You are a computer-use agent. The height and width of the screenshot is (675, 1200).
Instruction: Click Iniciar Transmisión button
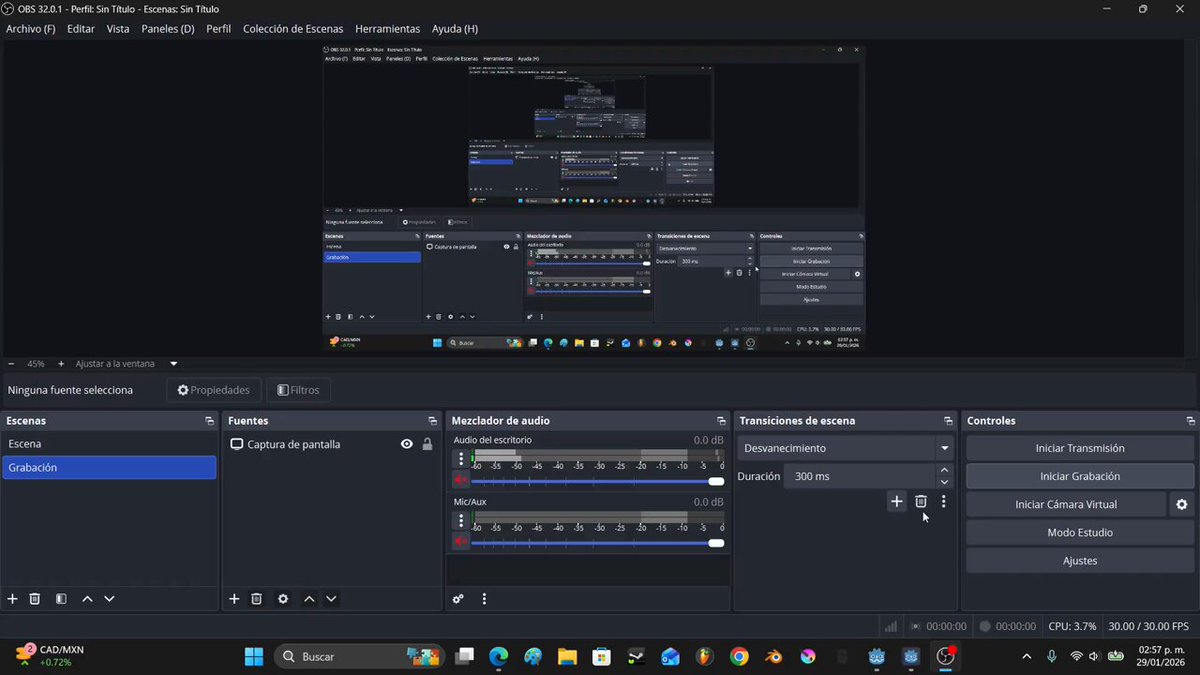tap(1080, 448)
